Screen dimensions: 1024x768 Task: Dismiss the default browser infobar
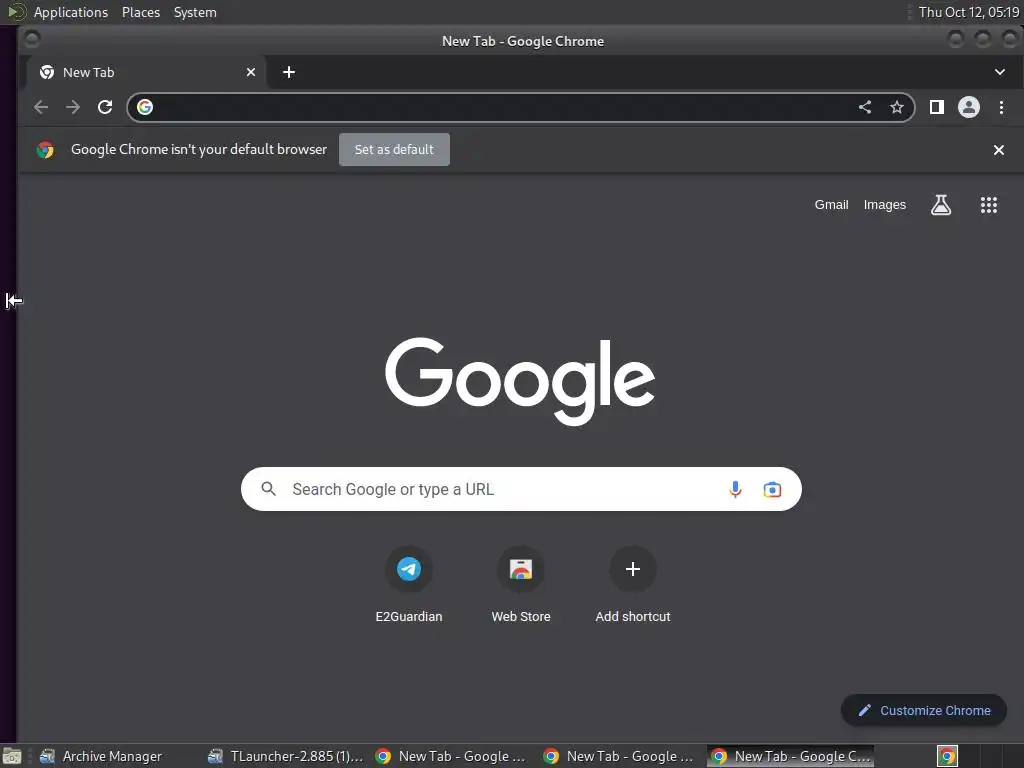click(999, 150)
